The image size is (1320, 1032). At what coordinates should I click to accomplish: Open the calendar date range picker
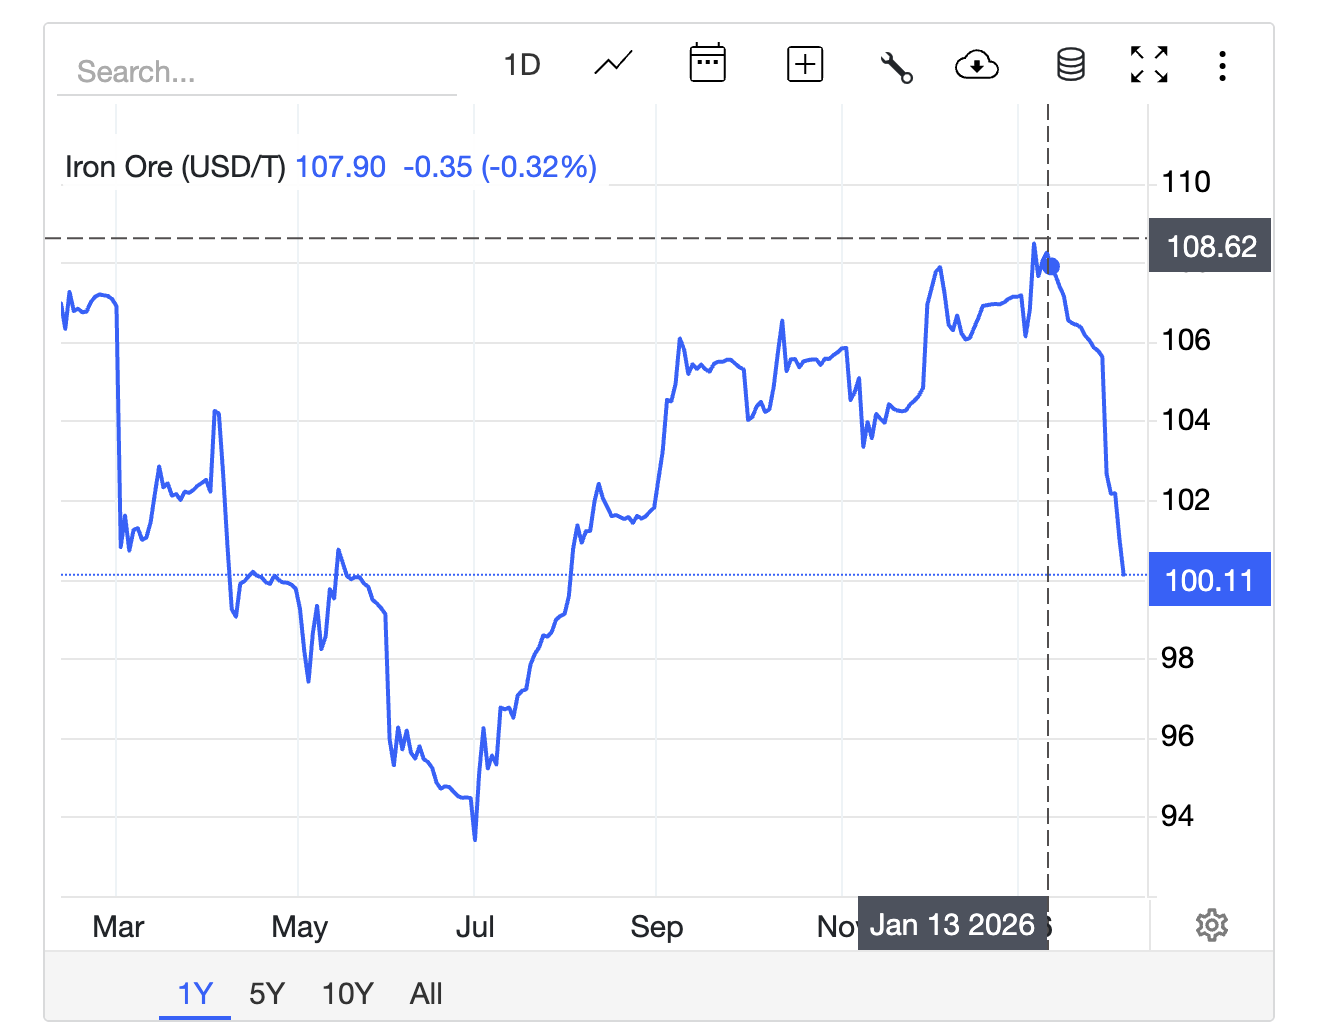pos(707,64)
